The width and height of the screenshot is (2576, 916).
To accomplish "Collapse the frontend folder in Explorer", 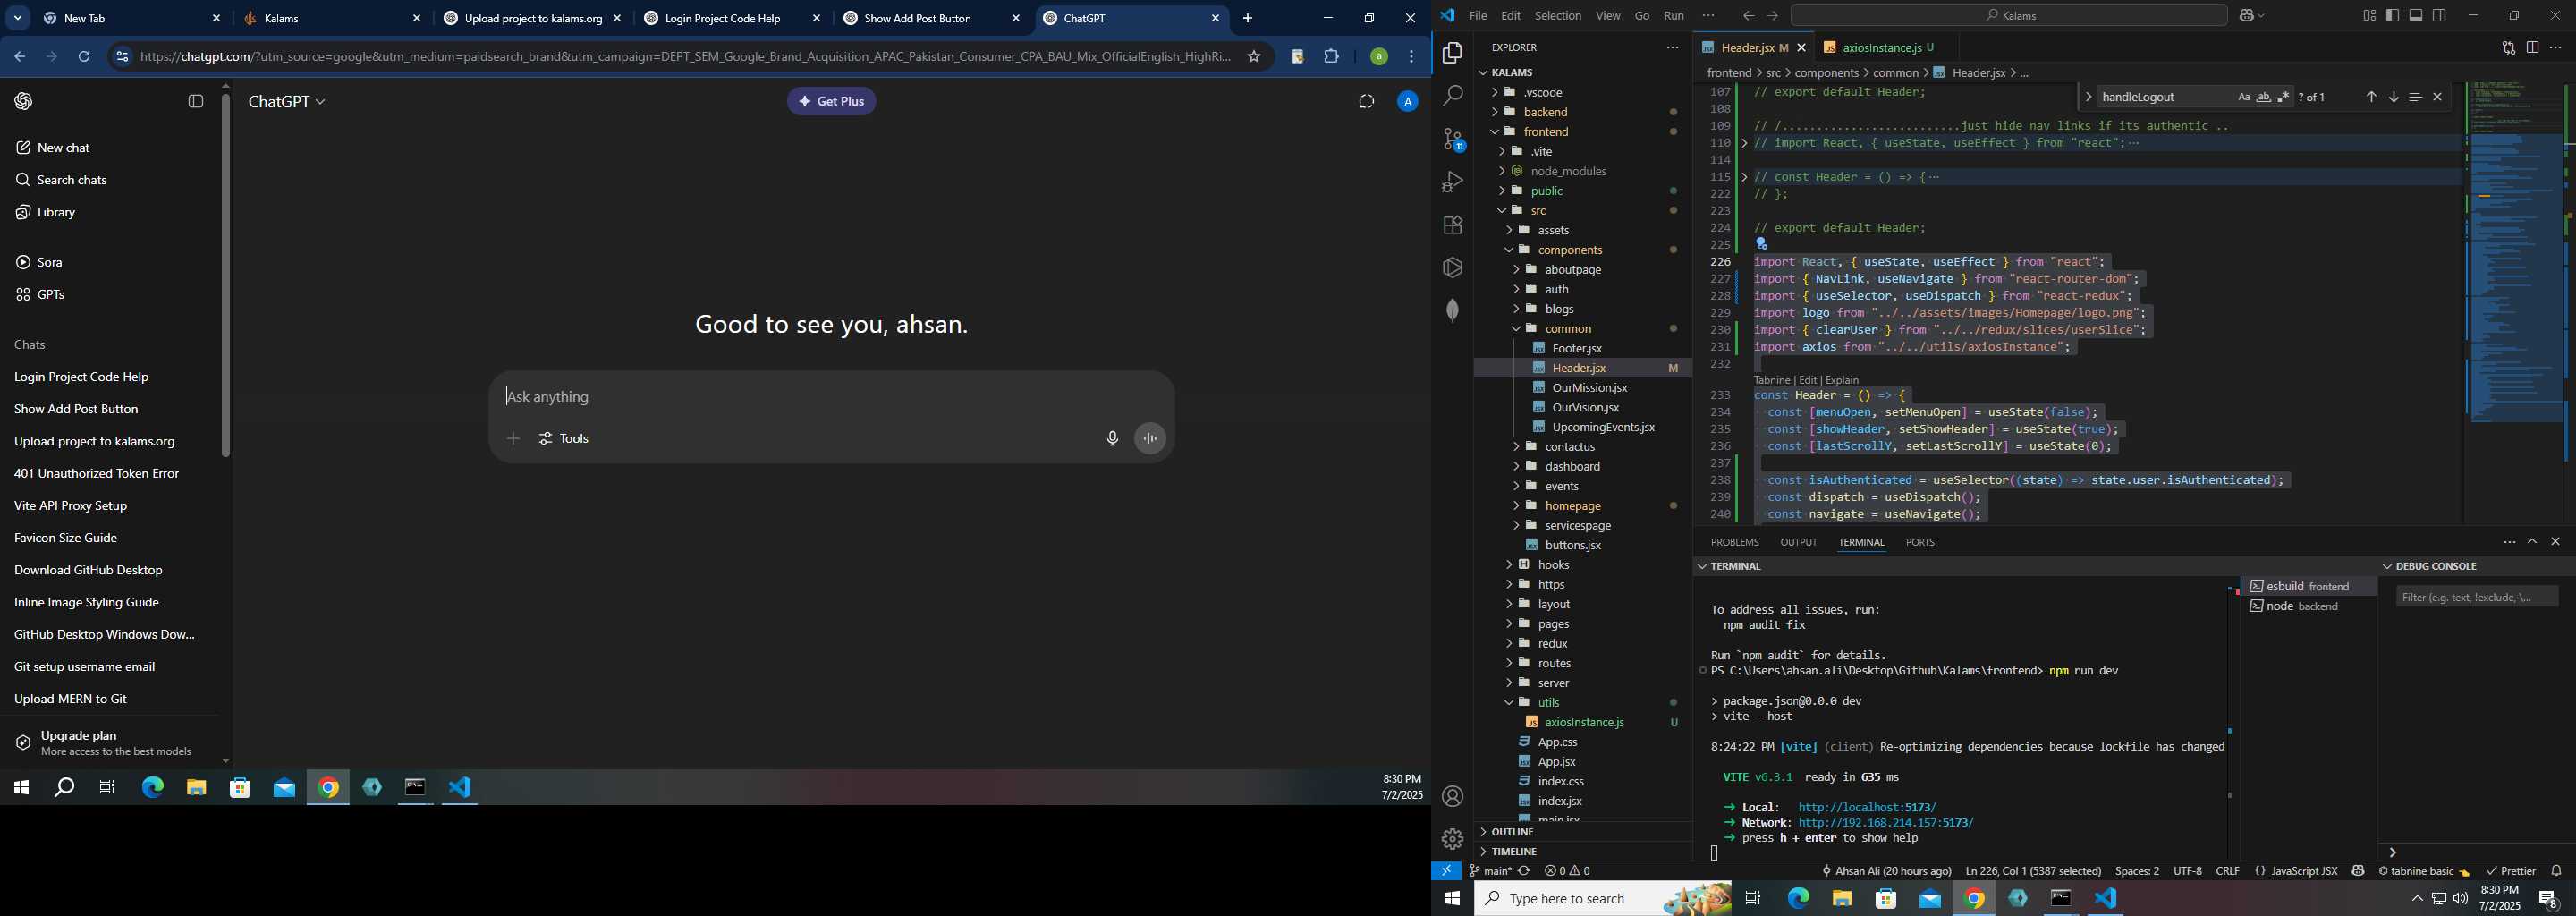I will (x=1545, y=132).
